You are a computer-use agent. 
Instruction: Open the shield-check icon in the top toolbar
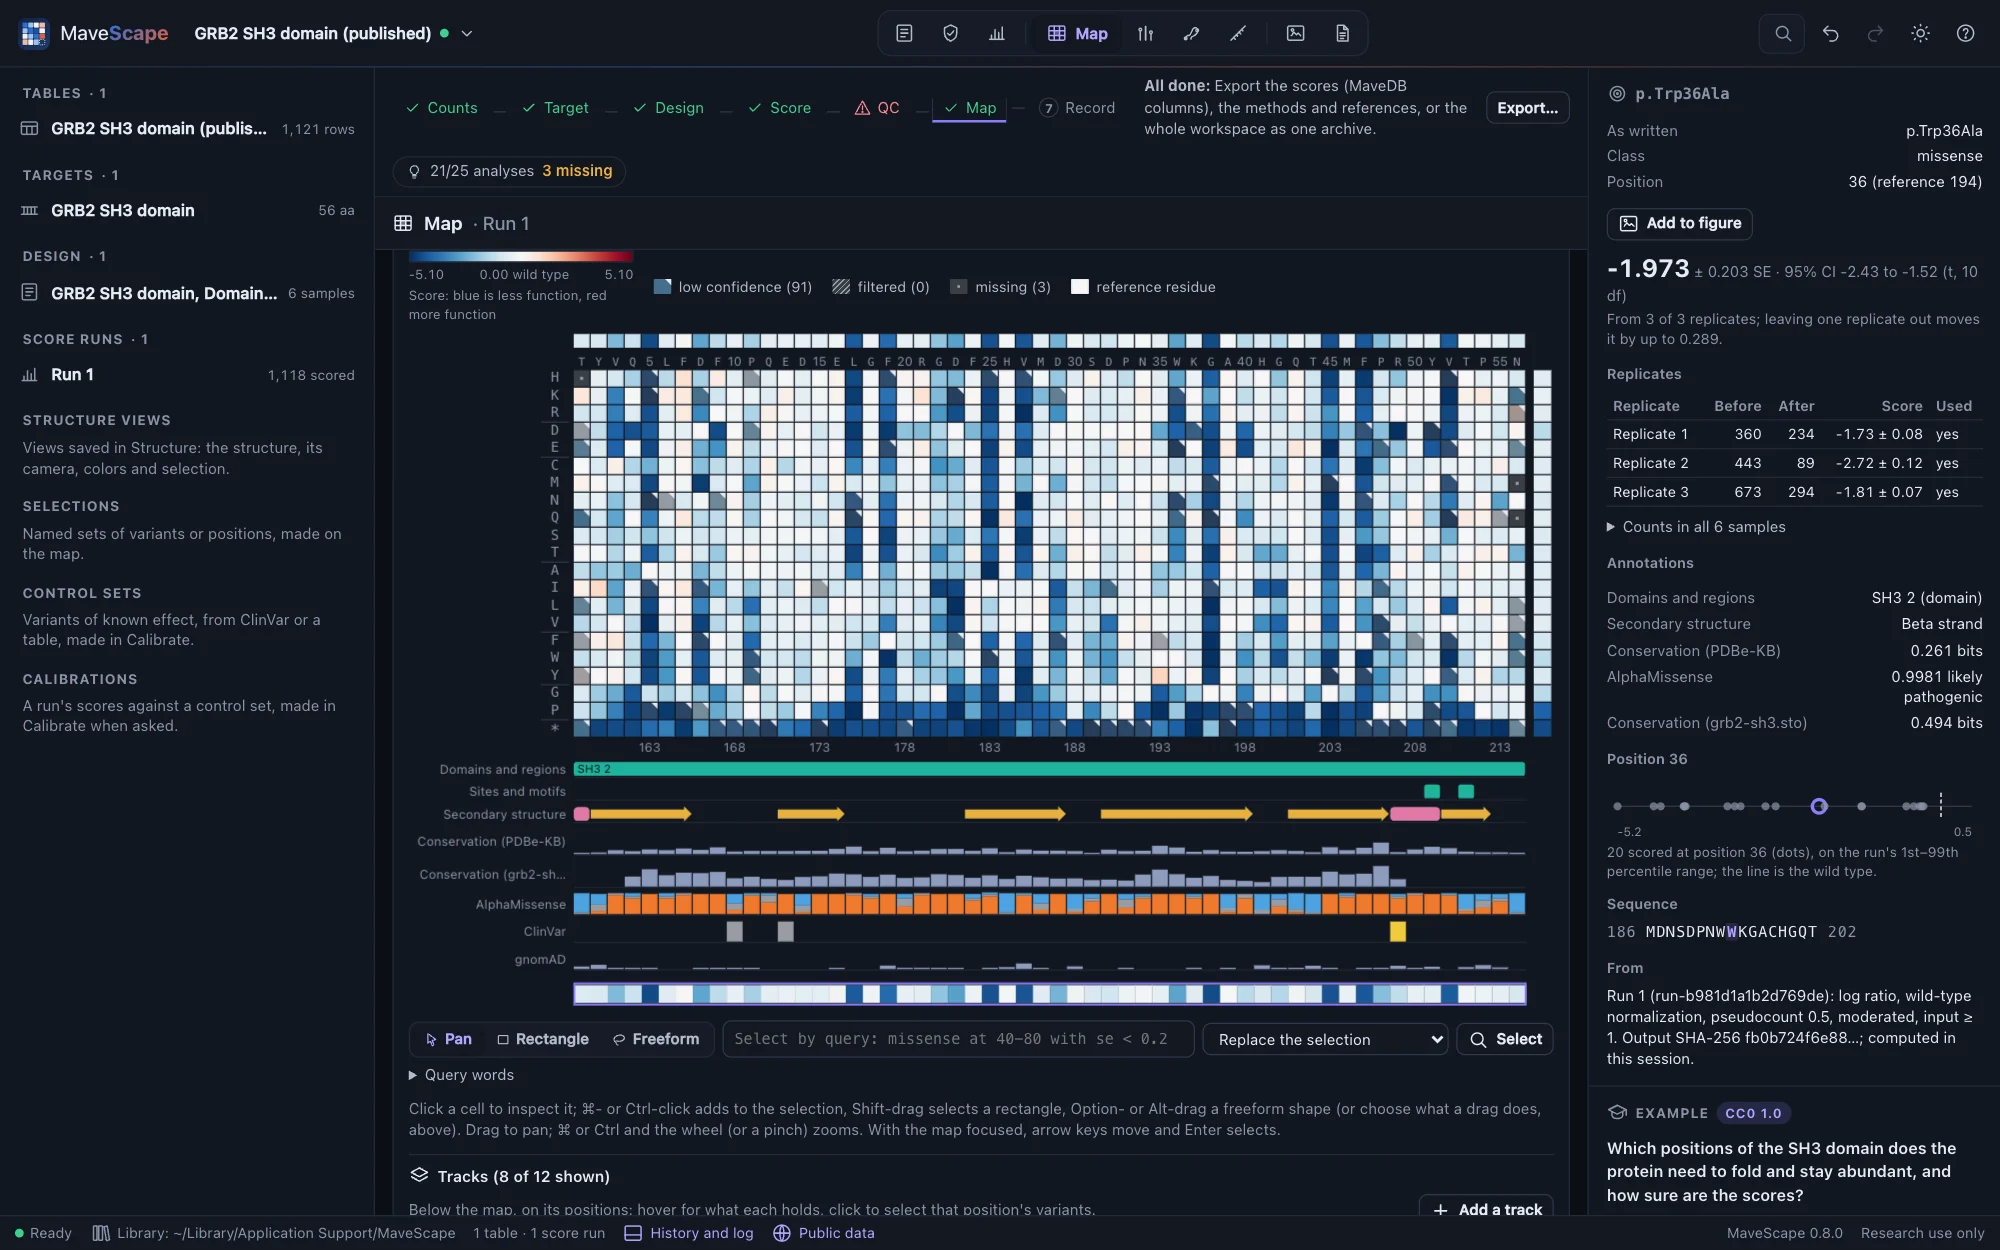(x=950, y=33)
